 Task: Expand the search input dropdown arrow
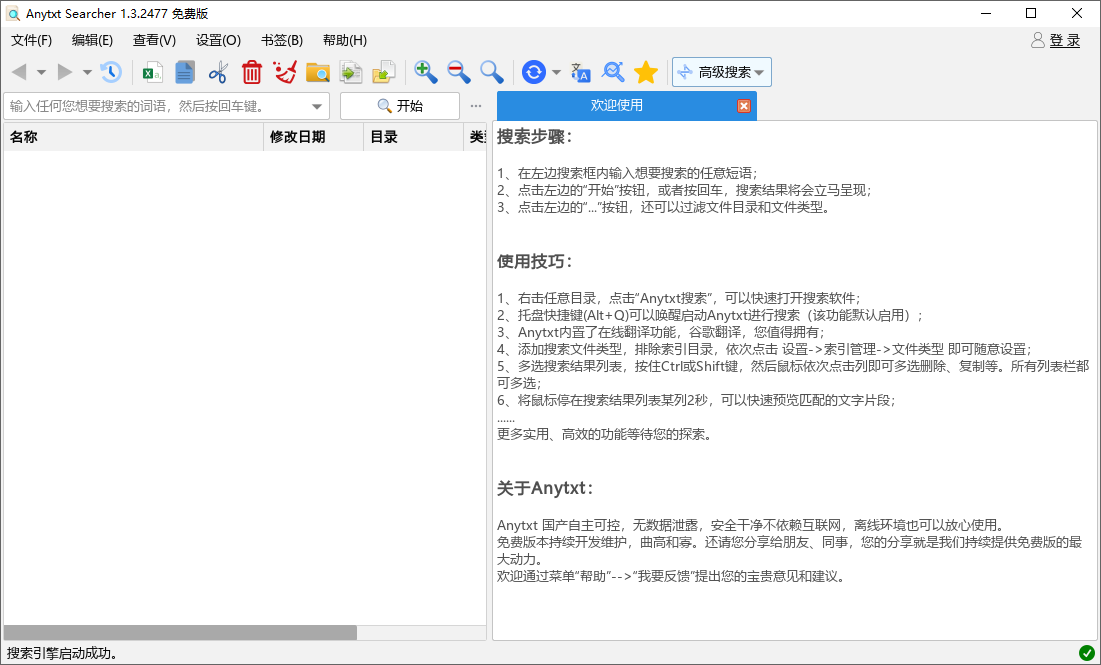coord(318,105)
